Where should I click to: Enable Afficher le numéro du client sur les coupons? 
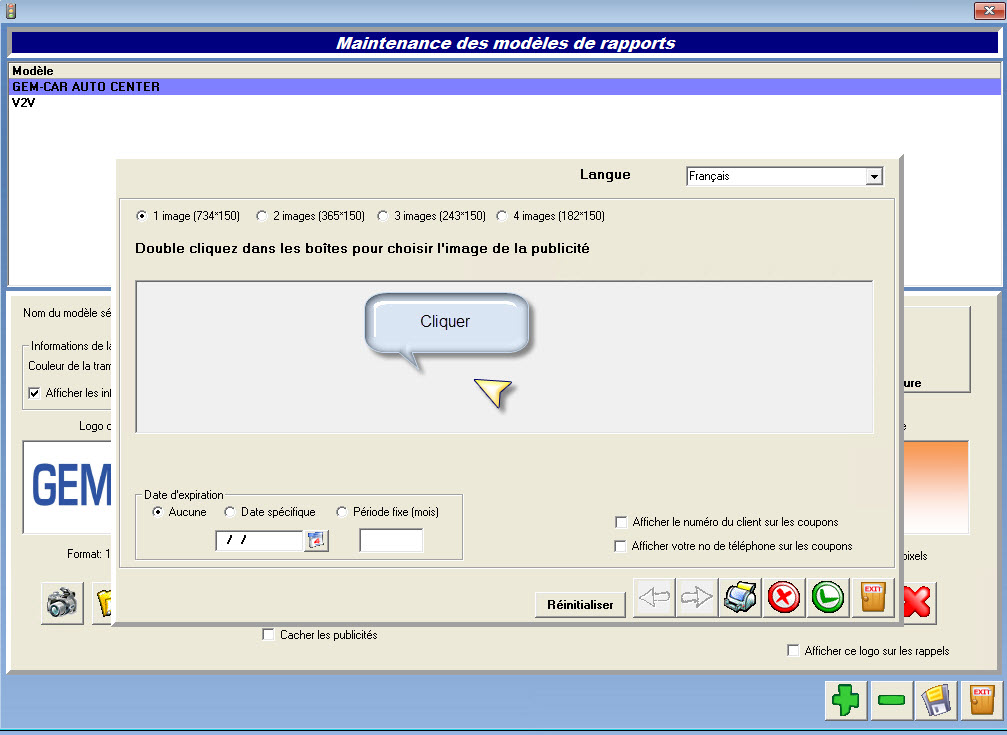[x=620, y=522]
